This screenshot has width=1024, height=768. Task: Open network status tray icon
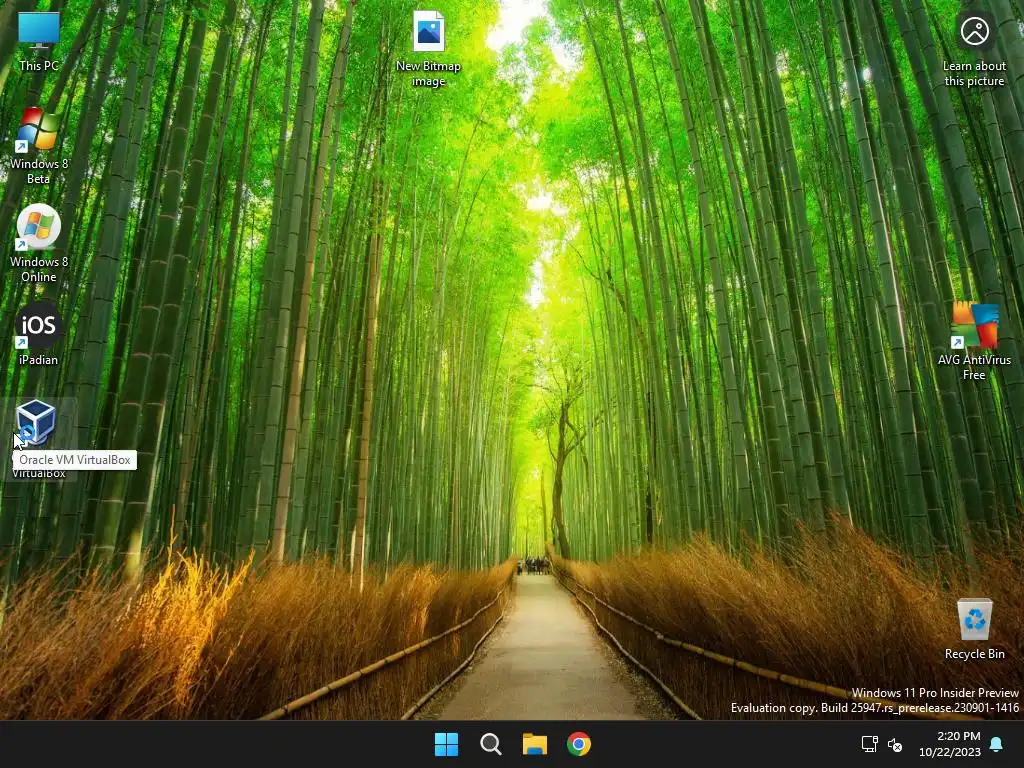[869, 744]
